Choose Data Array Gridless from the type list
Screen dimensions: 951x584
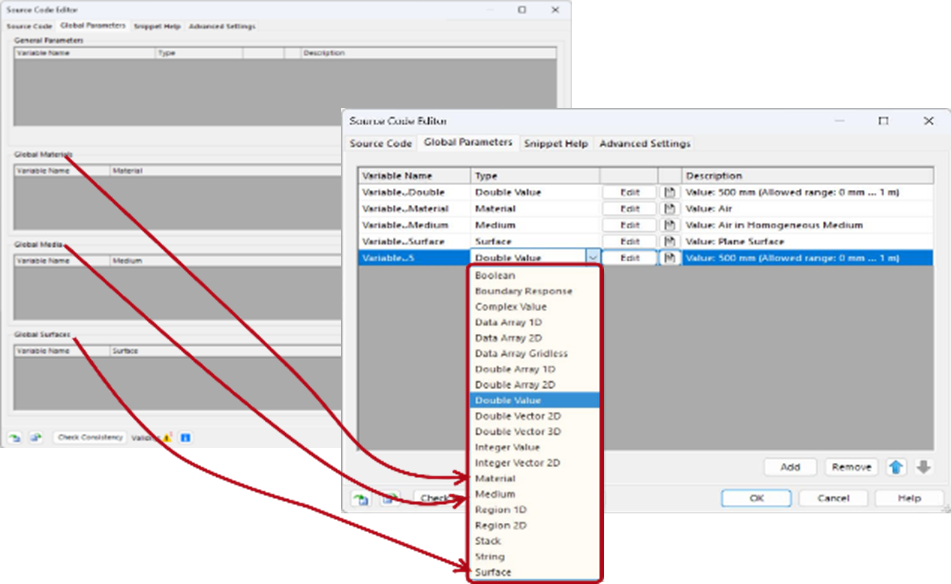click(x=534, y=354)
